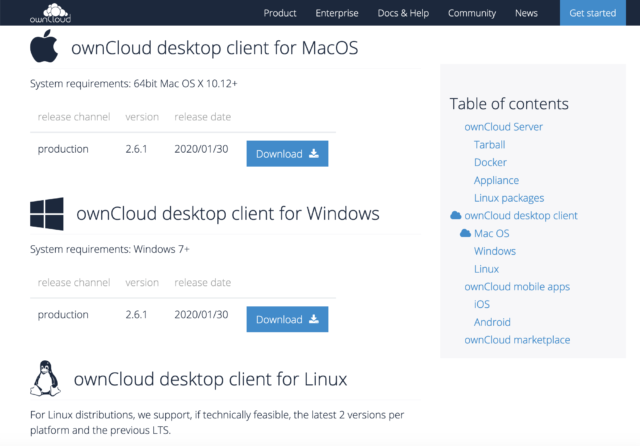Open the Docker contents link
The height and width of the screenshot is (446, 640).
click(x=490, y=162)
